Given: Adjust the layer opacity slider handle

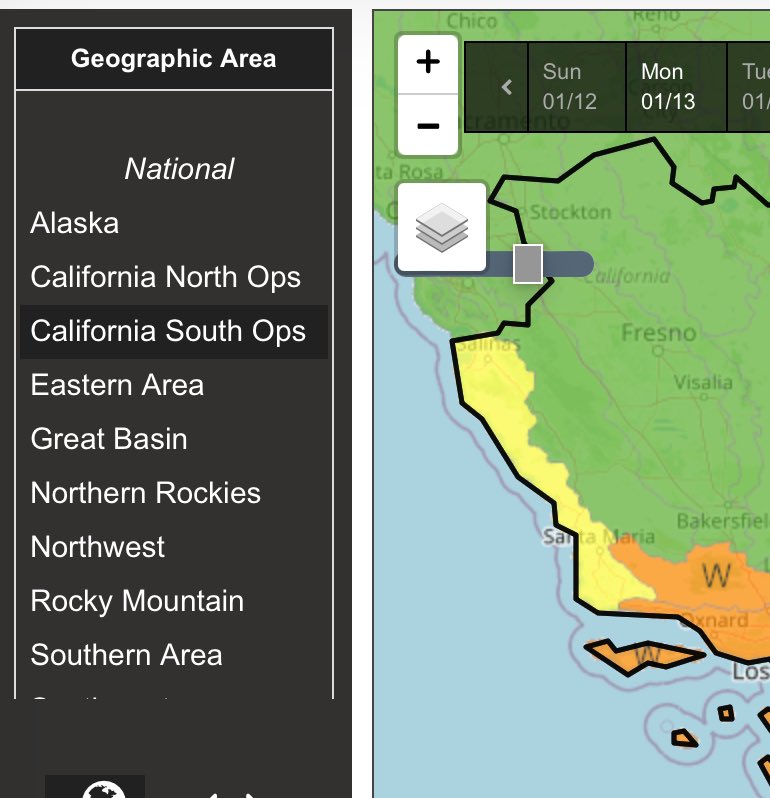Looking at the screenshot, I should click(528, 264).
